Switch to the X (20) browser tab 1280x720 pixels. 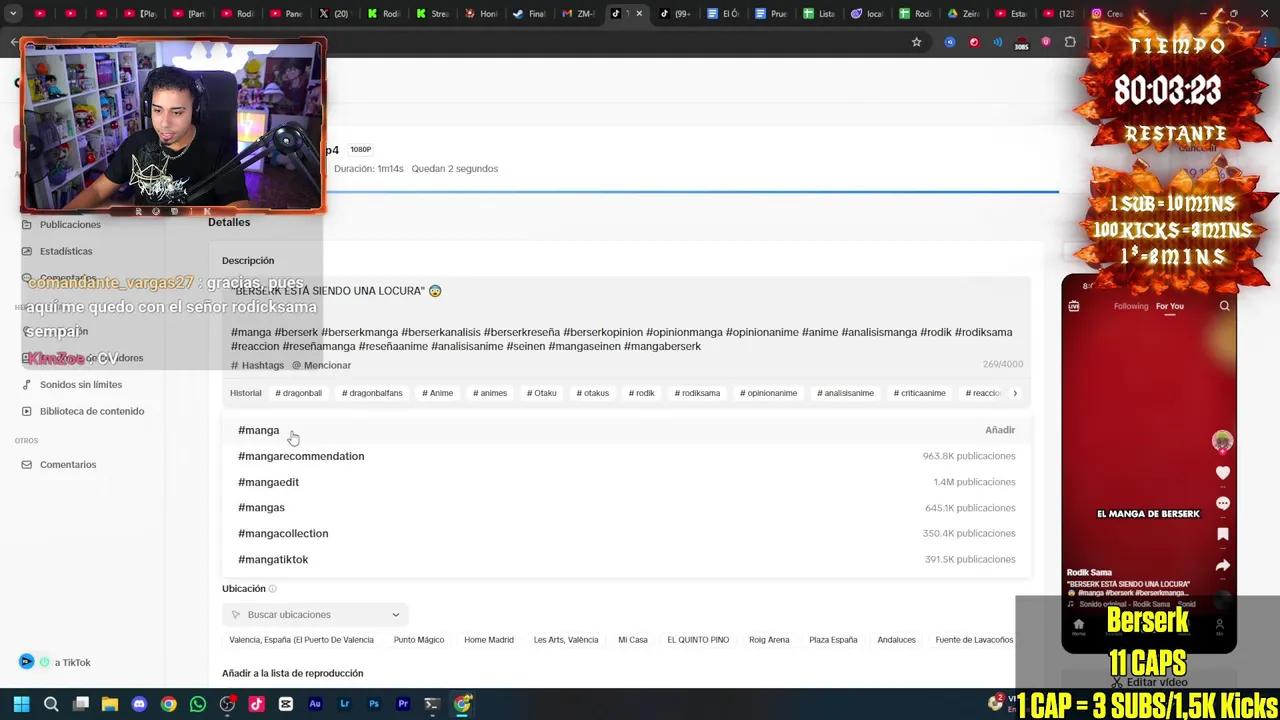point(334,14)
